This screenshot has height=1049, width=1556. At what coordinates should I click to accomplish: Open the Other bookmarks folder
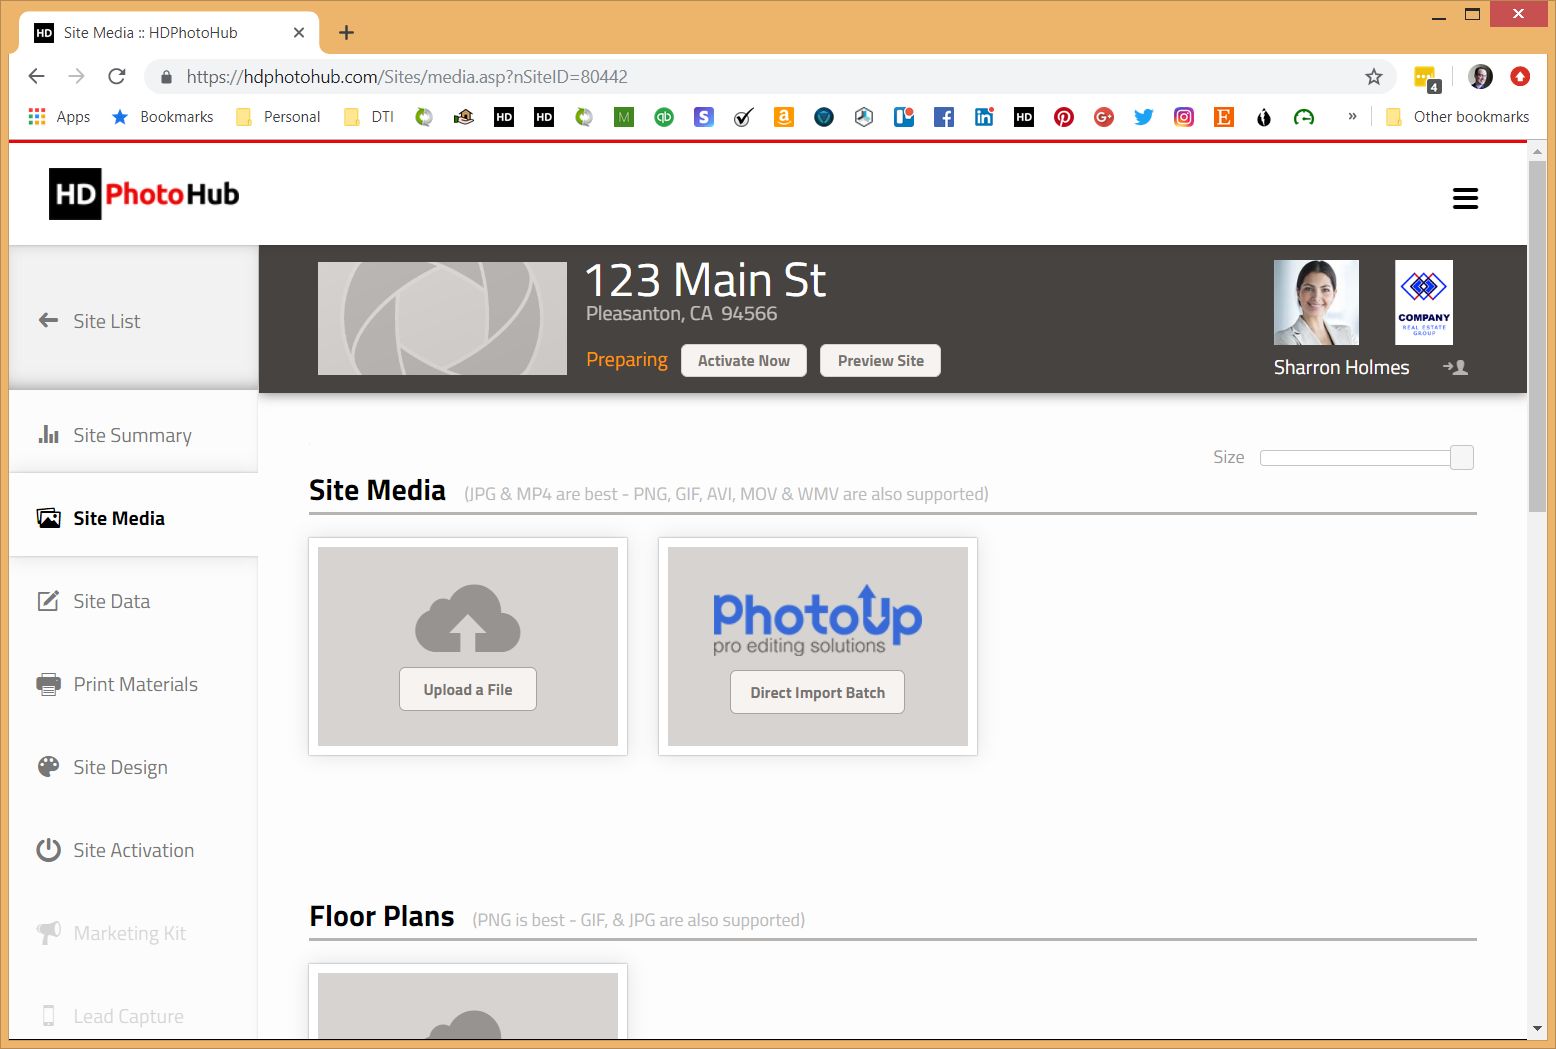pos(1457,117)
